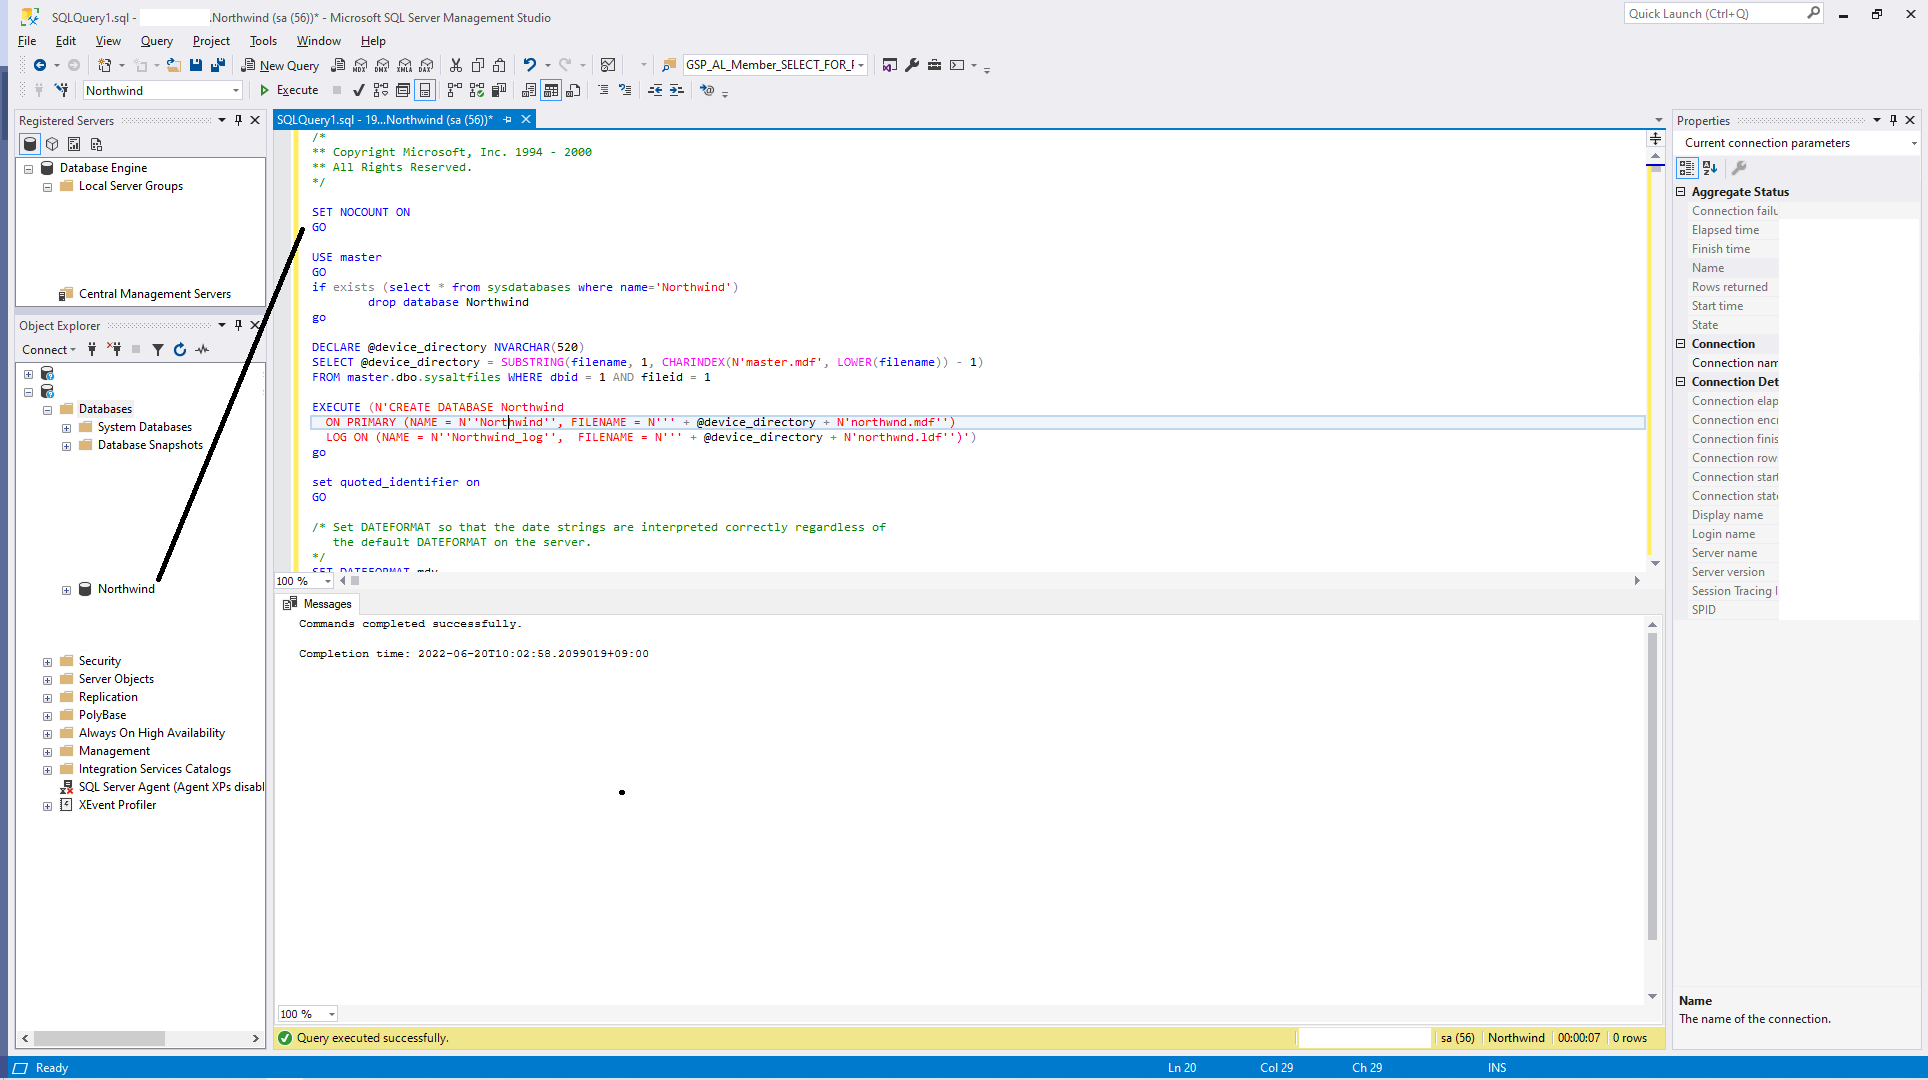Click the Cut scissors icon
Screen dimensions: 1928x1080
click(456, 65)
